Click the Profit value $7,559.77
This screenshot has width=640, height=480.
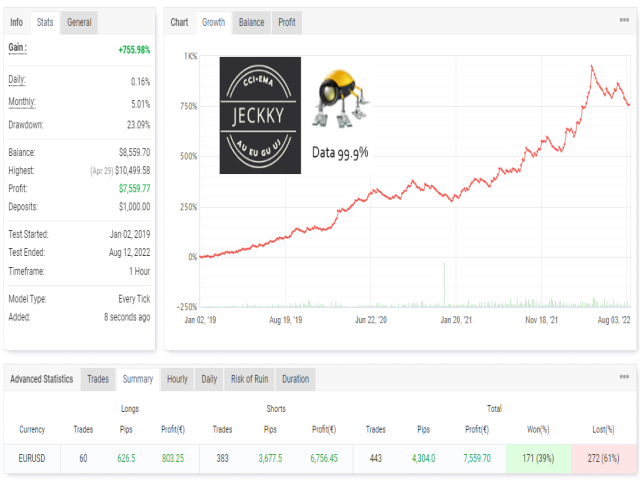pos(134,189)
